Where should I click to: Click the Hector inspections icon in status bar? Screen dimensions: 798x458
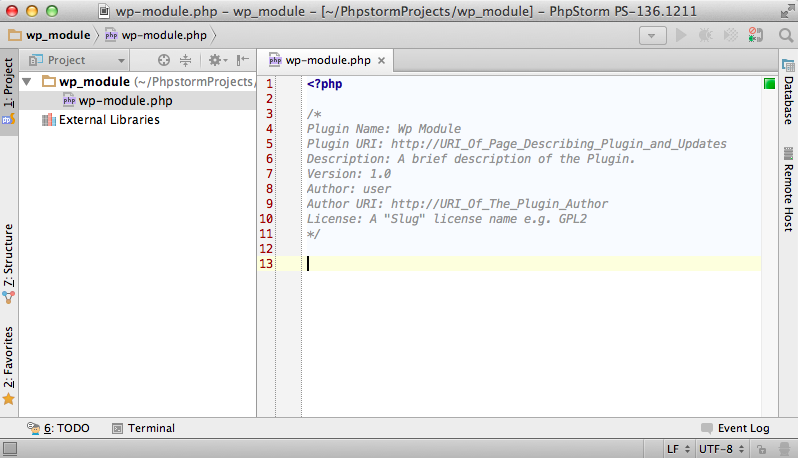784,449
